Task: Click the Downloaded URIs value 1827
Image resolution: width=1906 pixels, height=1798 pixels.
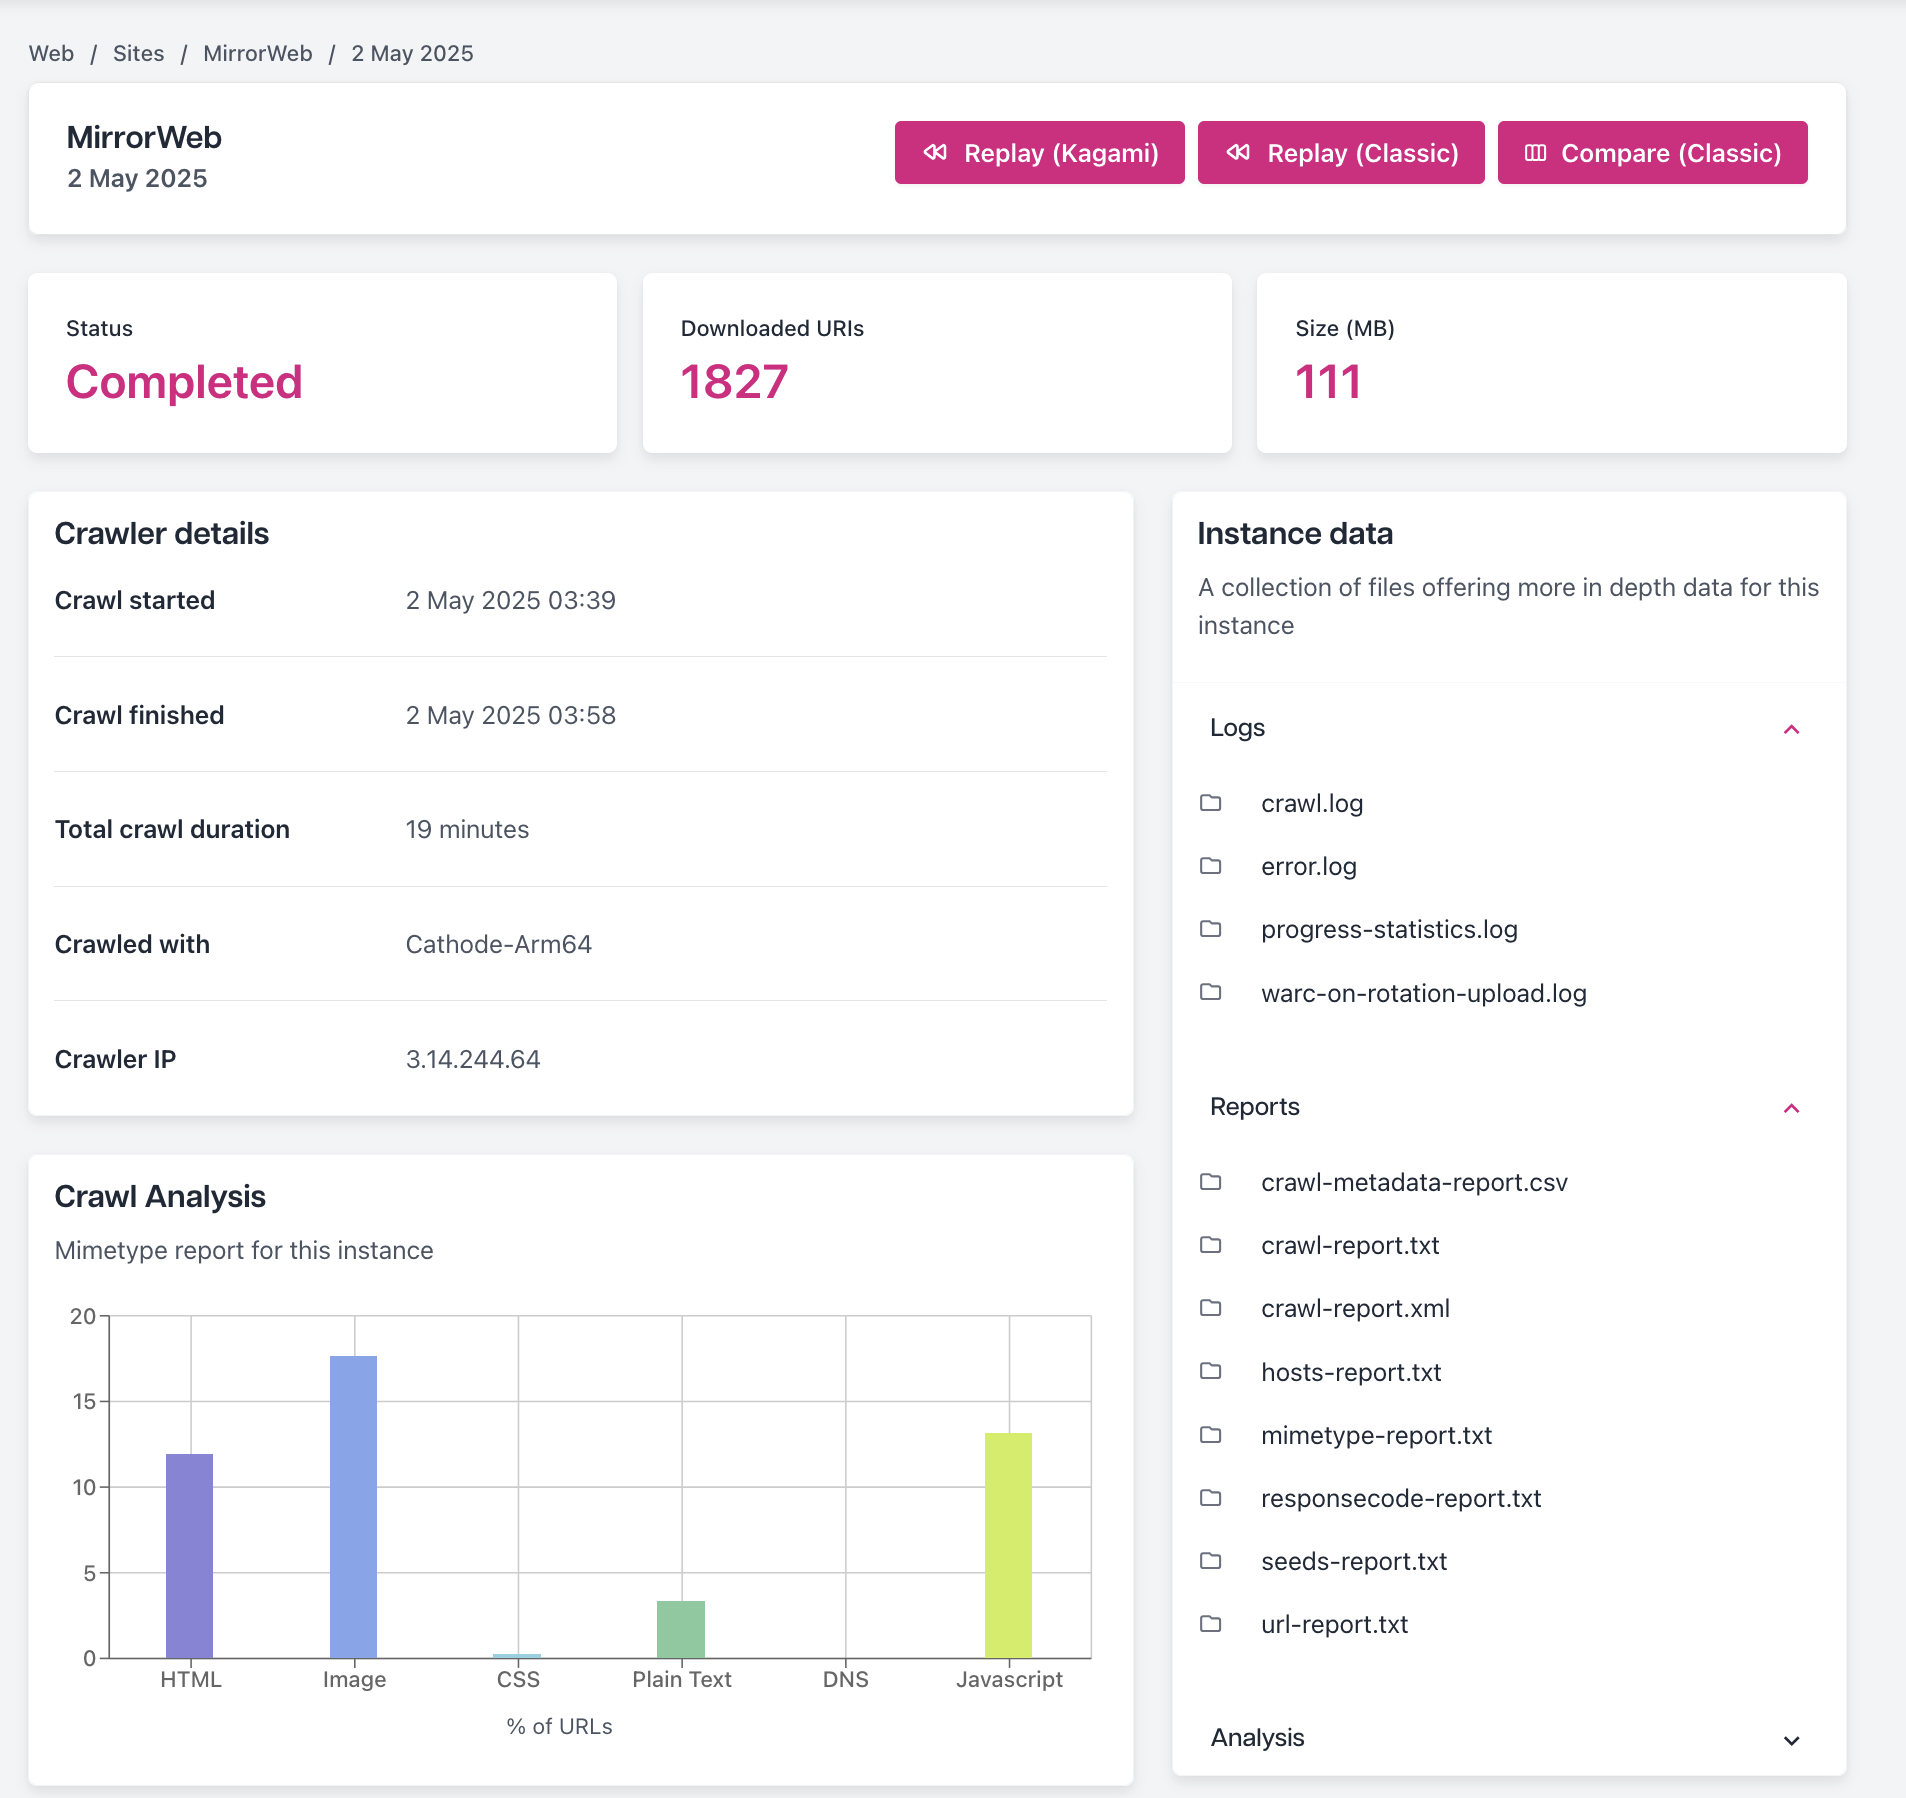Action: [x=734, y=382]
